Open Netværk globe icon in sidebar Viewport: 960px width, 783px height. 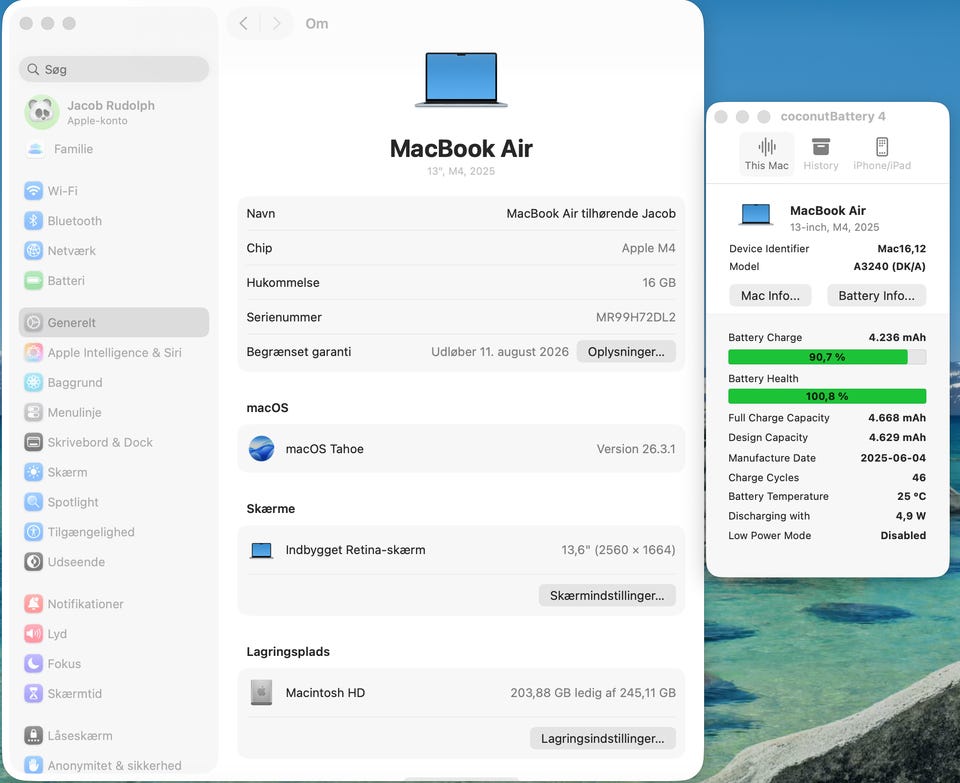[x=33, y=250]
